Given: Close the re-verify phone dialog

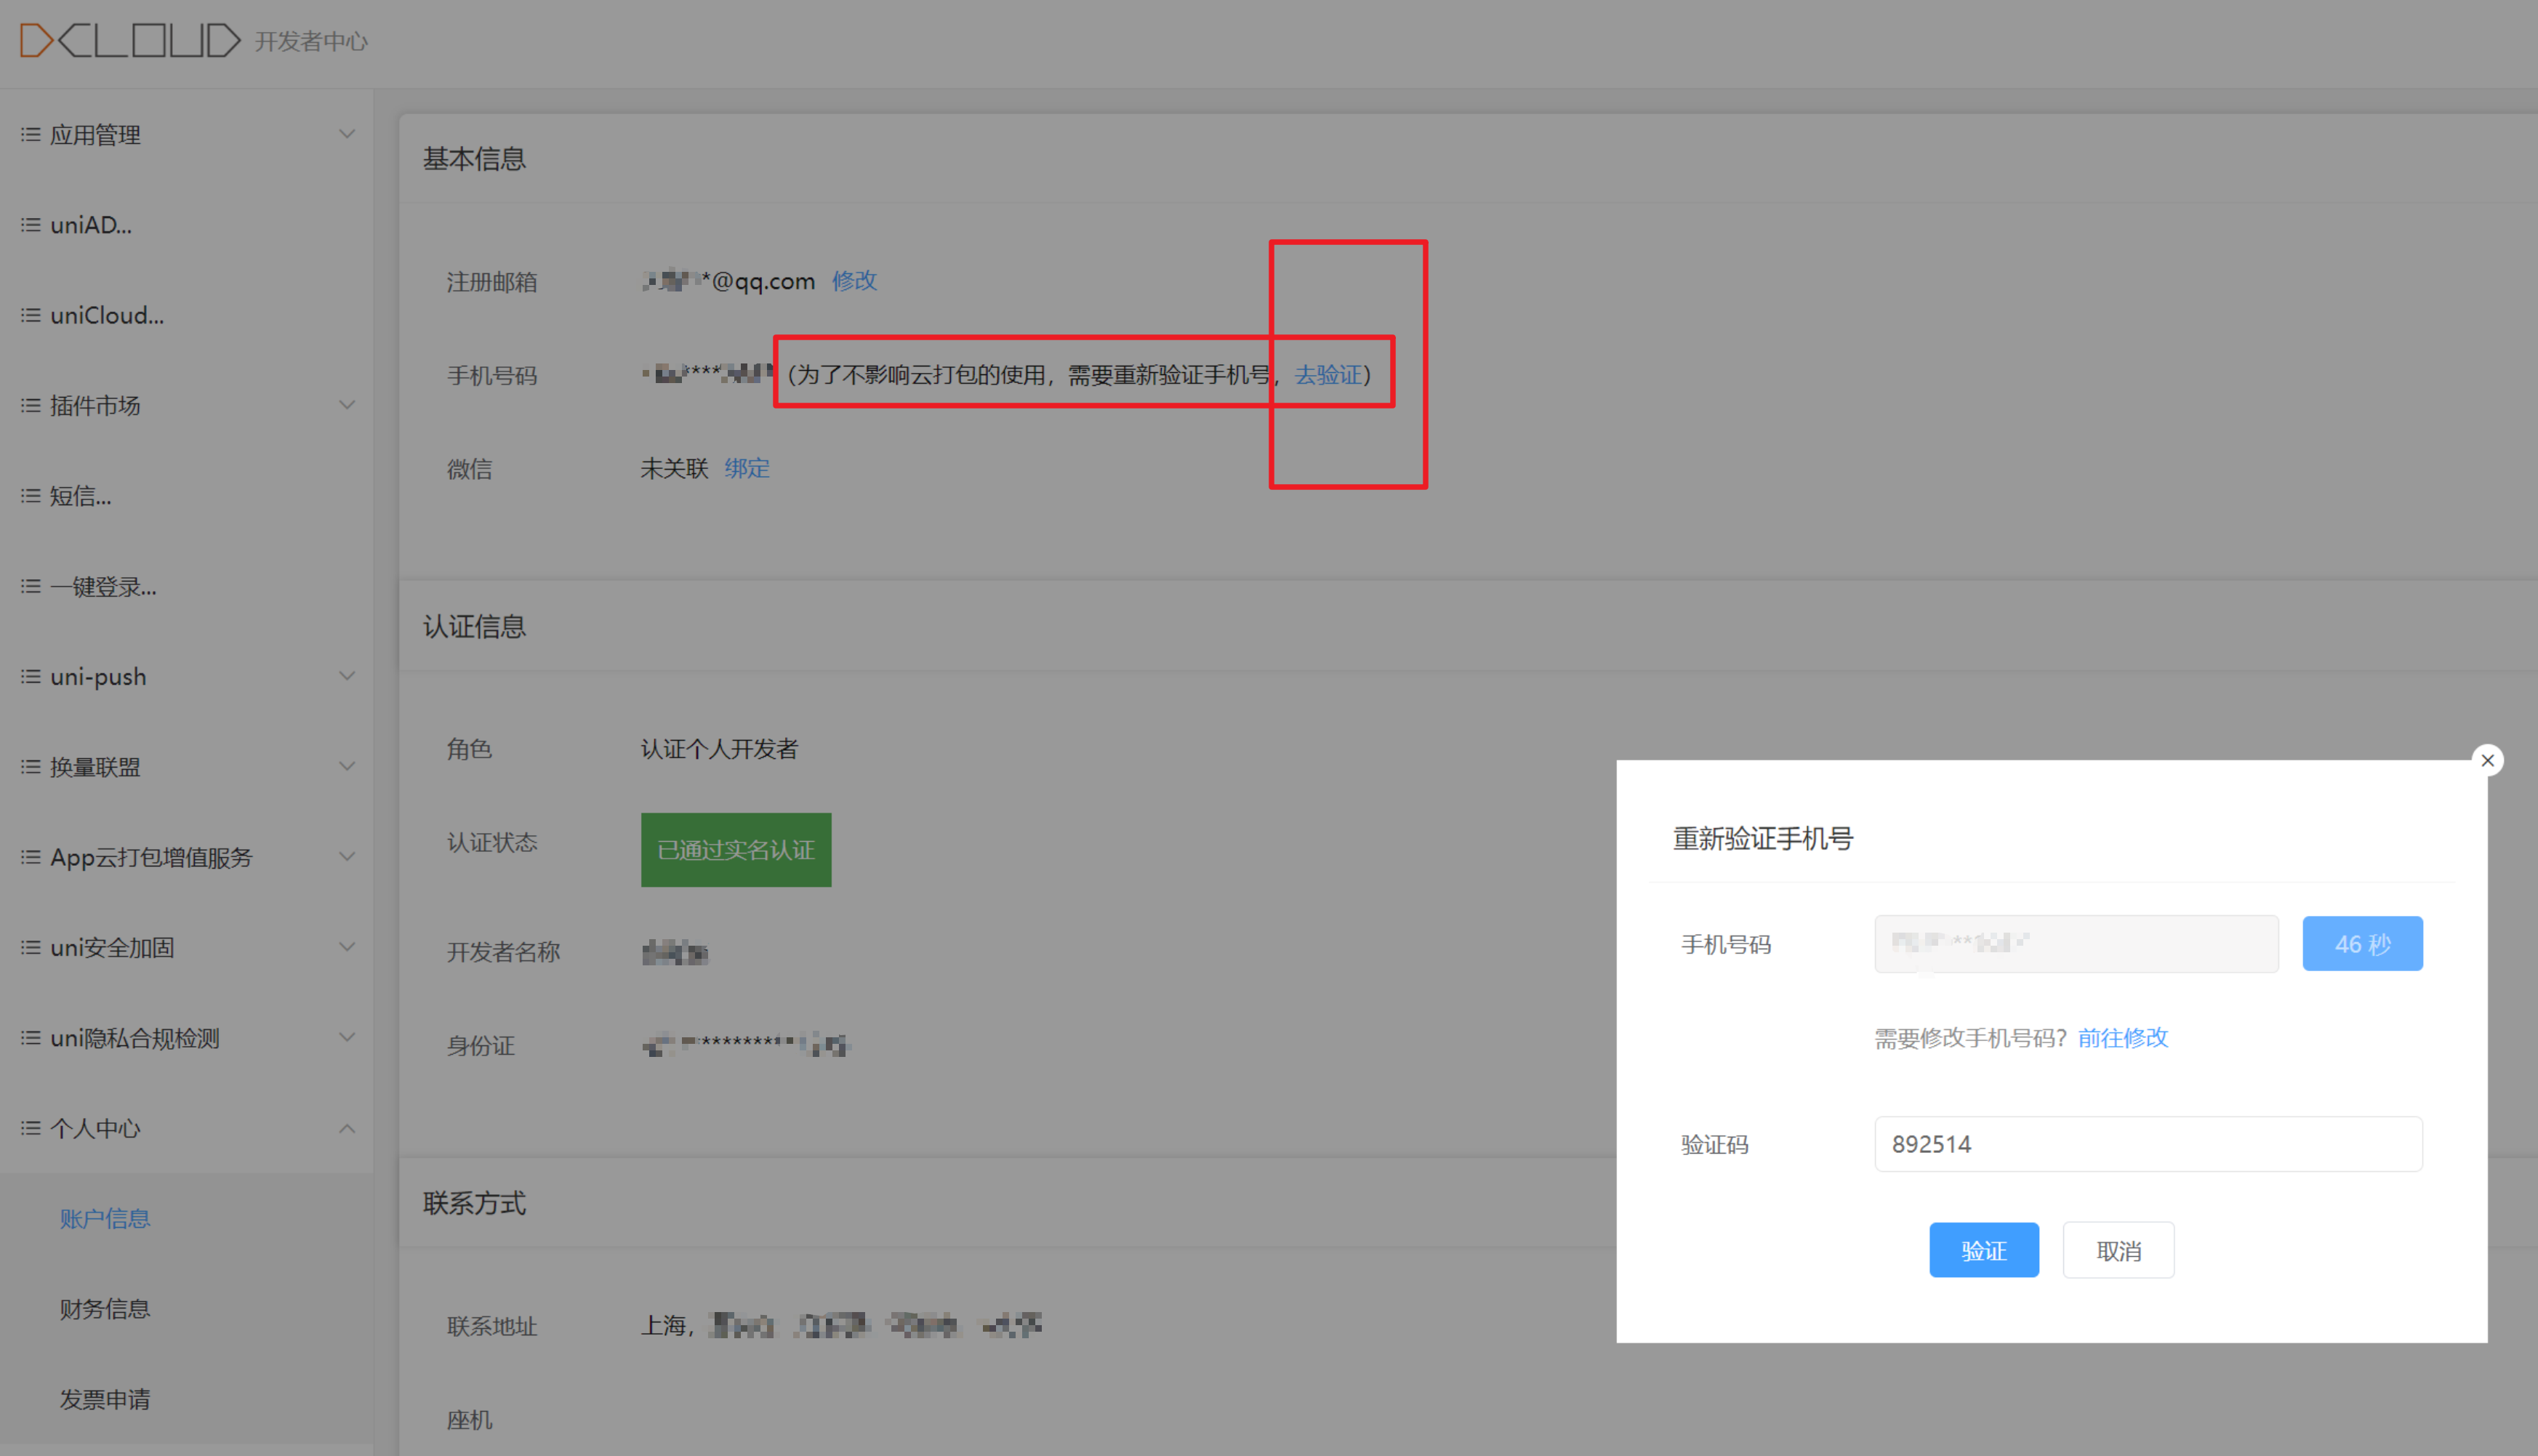Looking at the screenshot, I should 2487,760.
